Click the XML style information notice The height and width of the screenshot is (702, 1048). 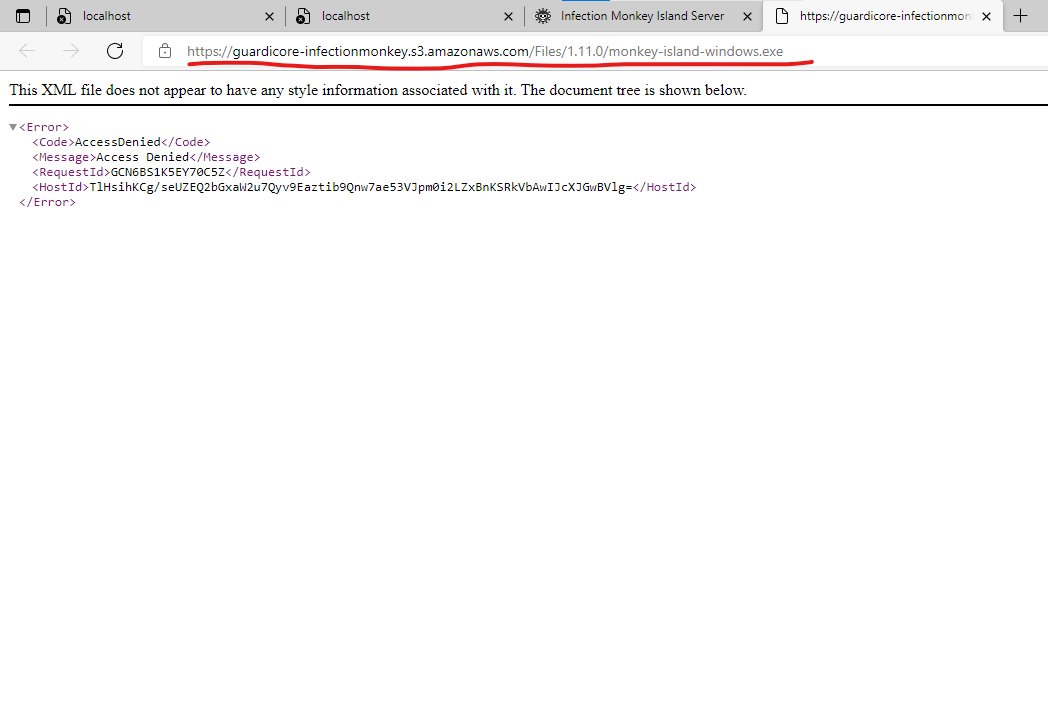[378, 90]
